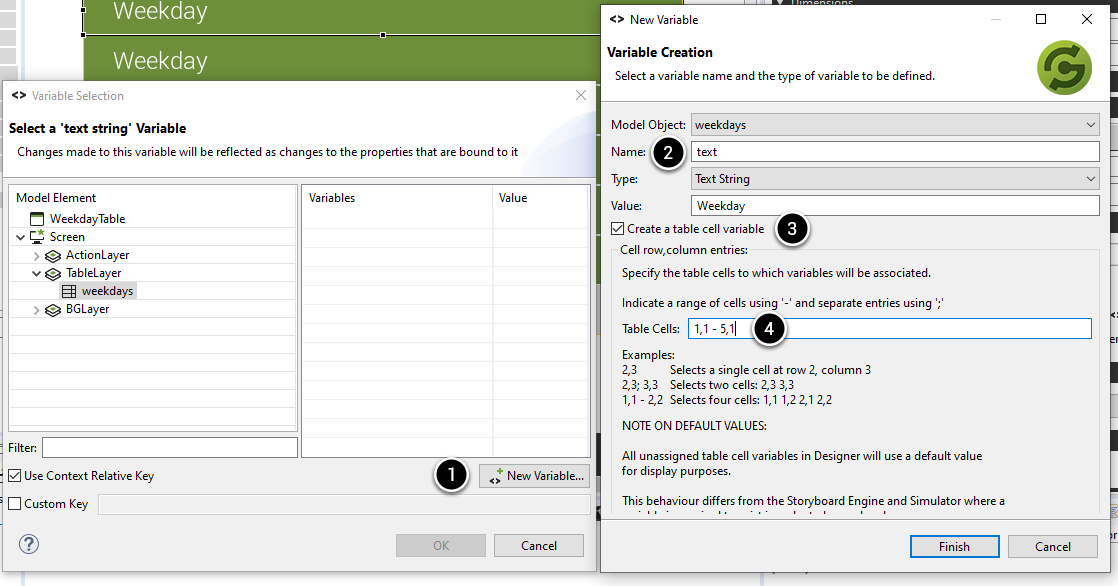1118x586 pixels.
Task: Enable the Custom Key checkbox
Action: tap(16, 503)
